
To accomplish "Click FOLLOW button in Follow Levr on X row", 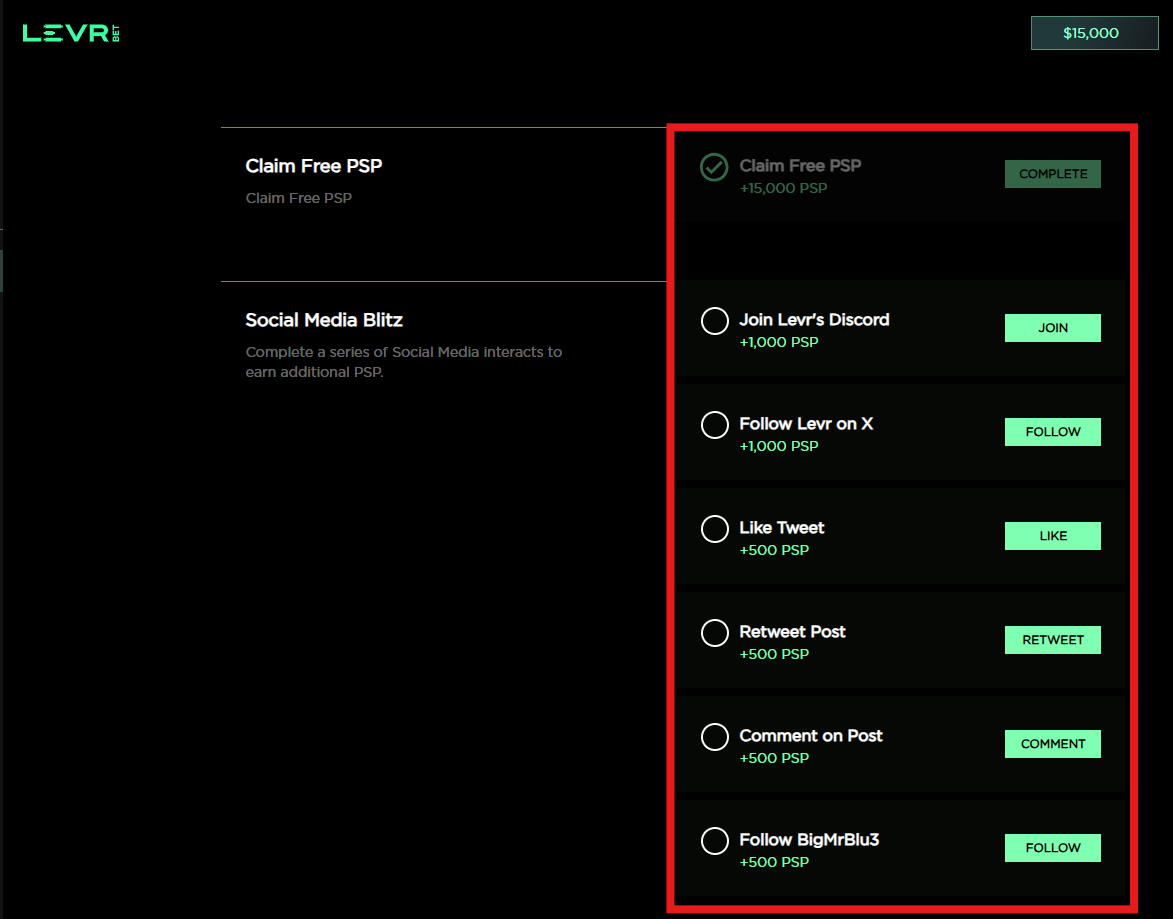I will [x=1052, y=432].
